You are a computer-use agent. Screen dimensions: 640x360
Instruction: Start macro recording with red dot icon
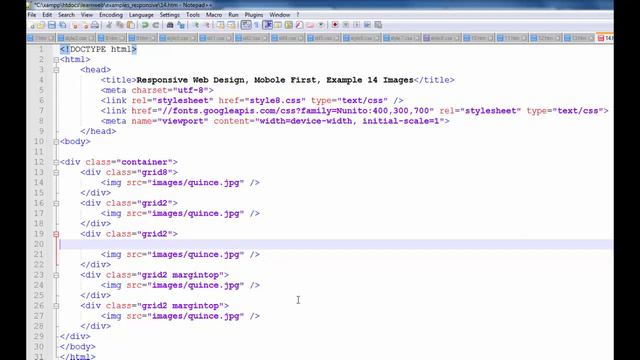tap(335, 25)
